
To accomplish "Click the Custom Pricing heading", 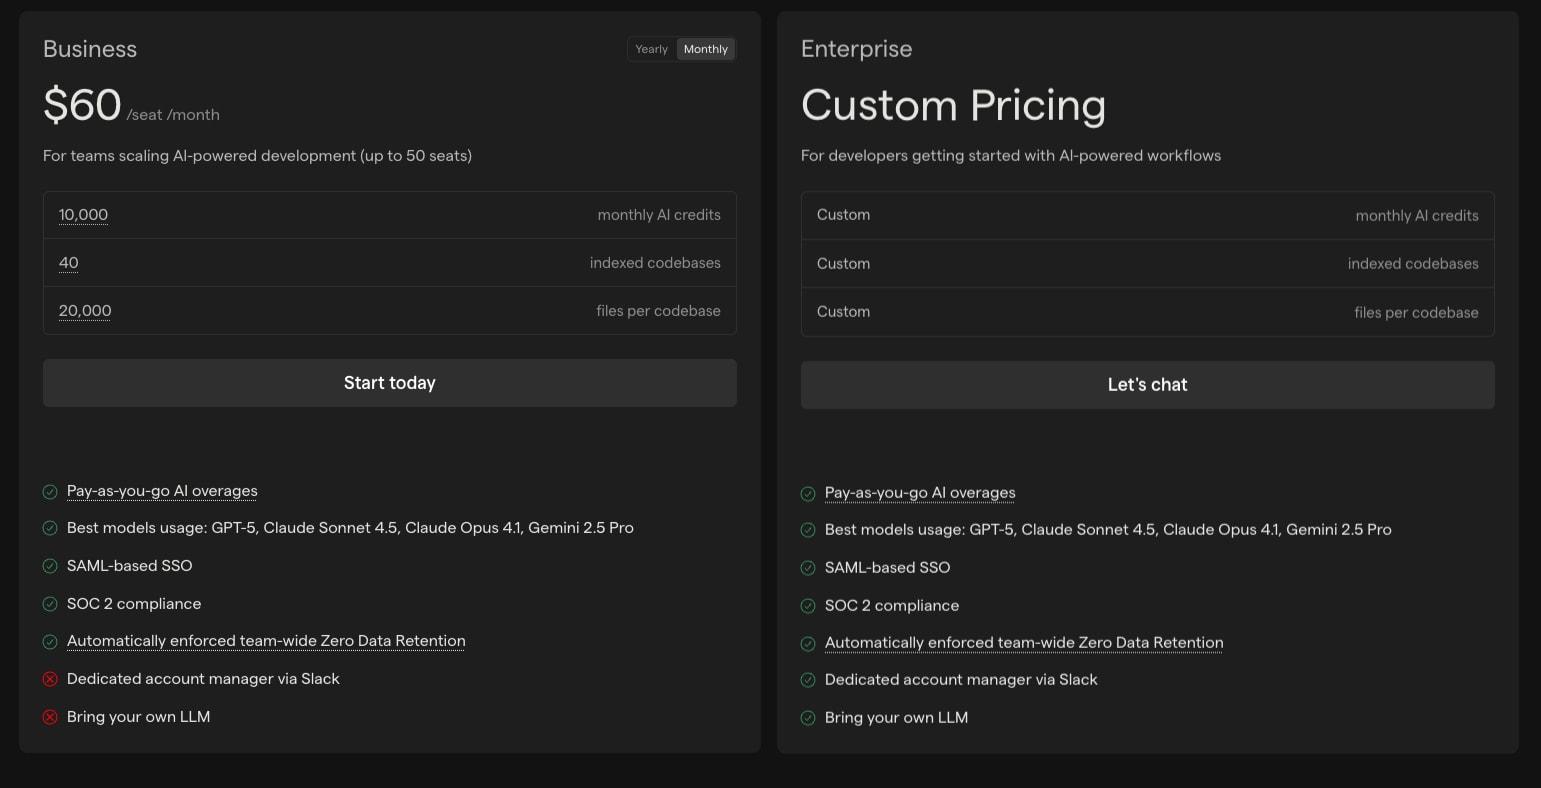I will pos(953,105).
